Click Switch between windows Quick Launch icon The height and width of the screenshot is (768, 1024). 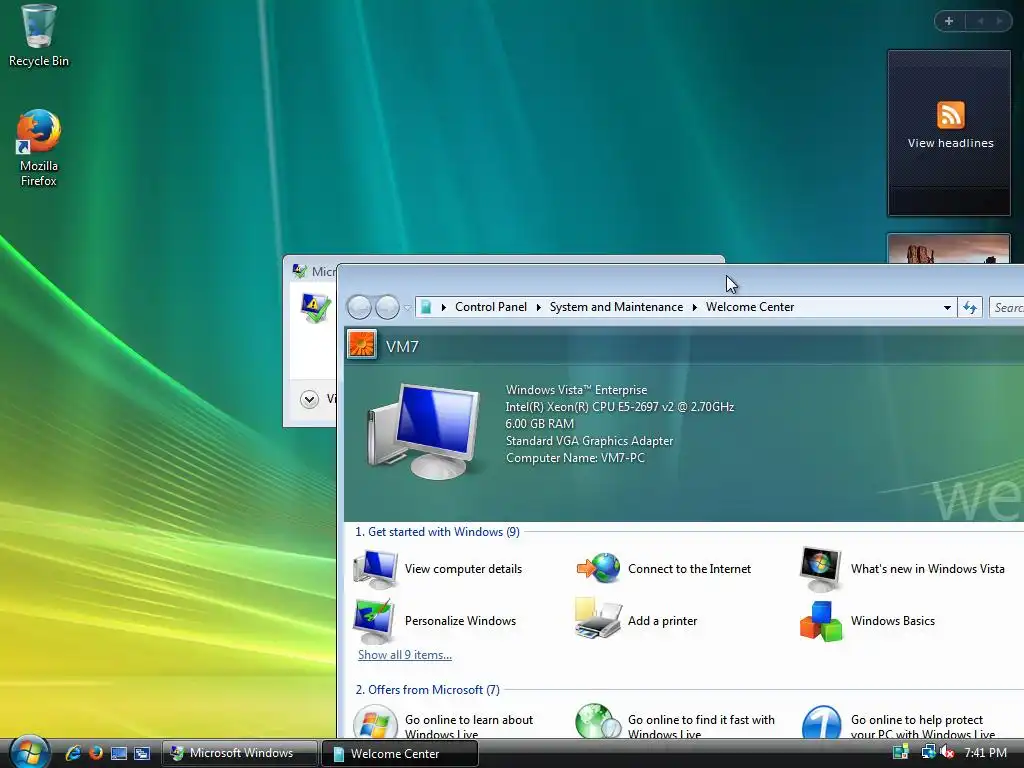pos(142,753)
